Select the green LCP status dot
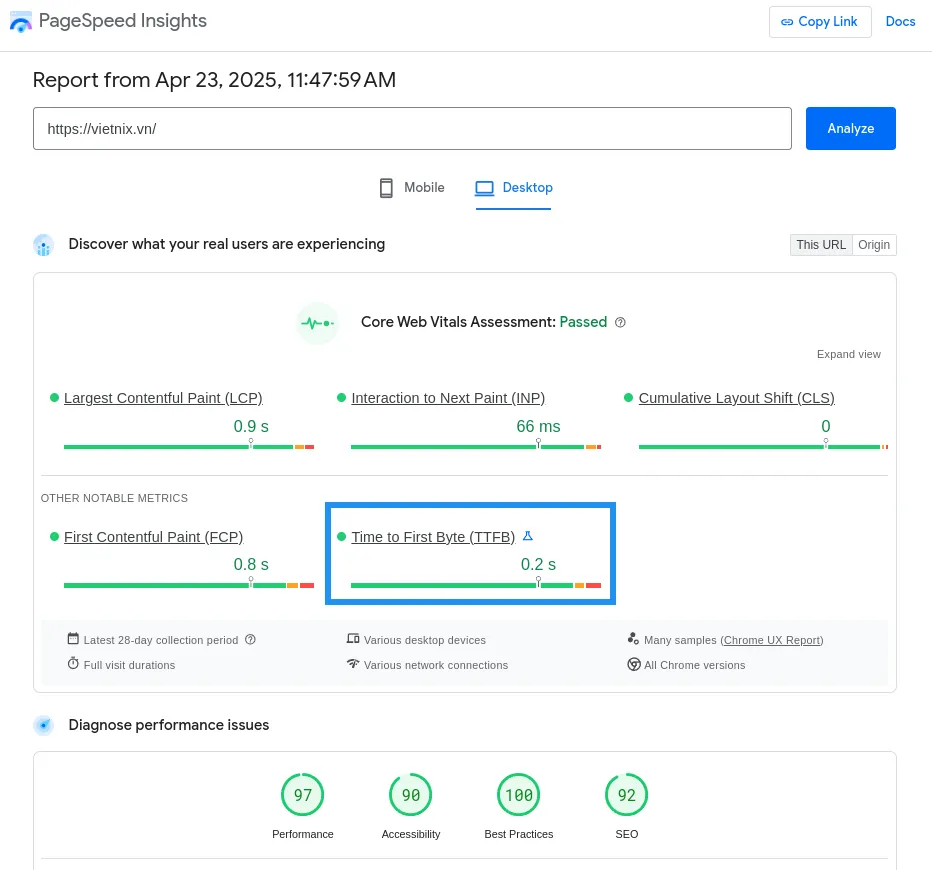 pyautogui.click(x=54, y=397)
